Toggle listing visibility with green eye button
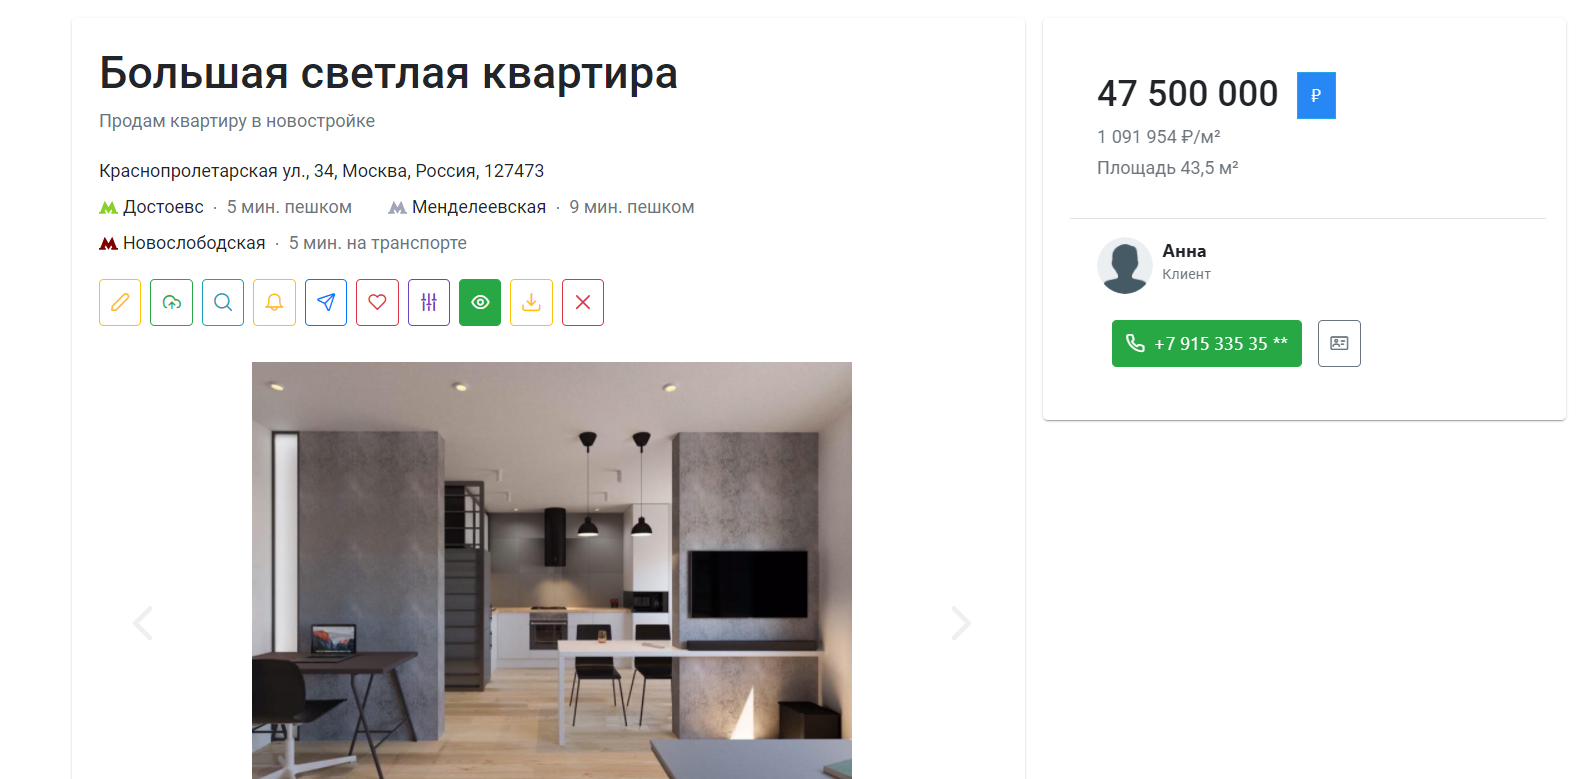This screenshot has height=779, width=1585. coord(480,302)
